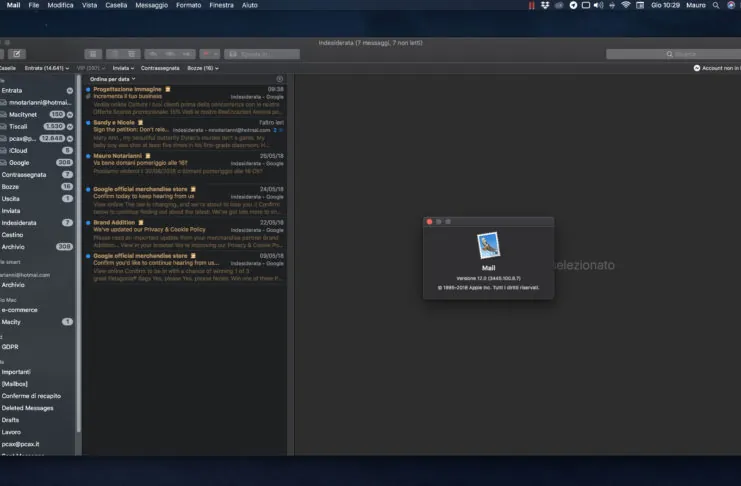Click the volume icon in menu bar
This screenshot has width=741, height=486.
click(599, 5)
